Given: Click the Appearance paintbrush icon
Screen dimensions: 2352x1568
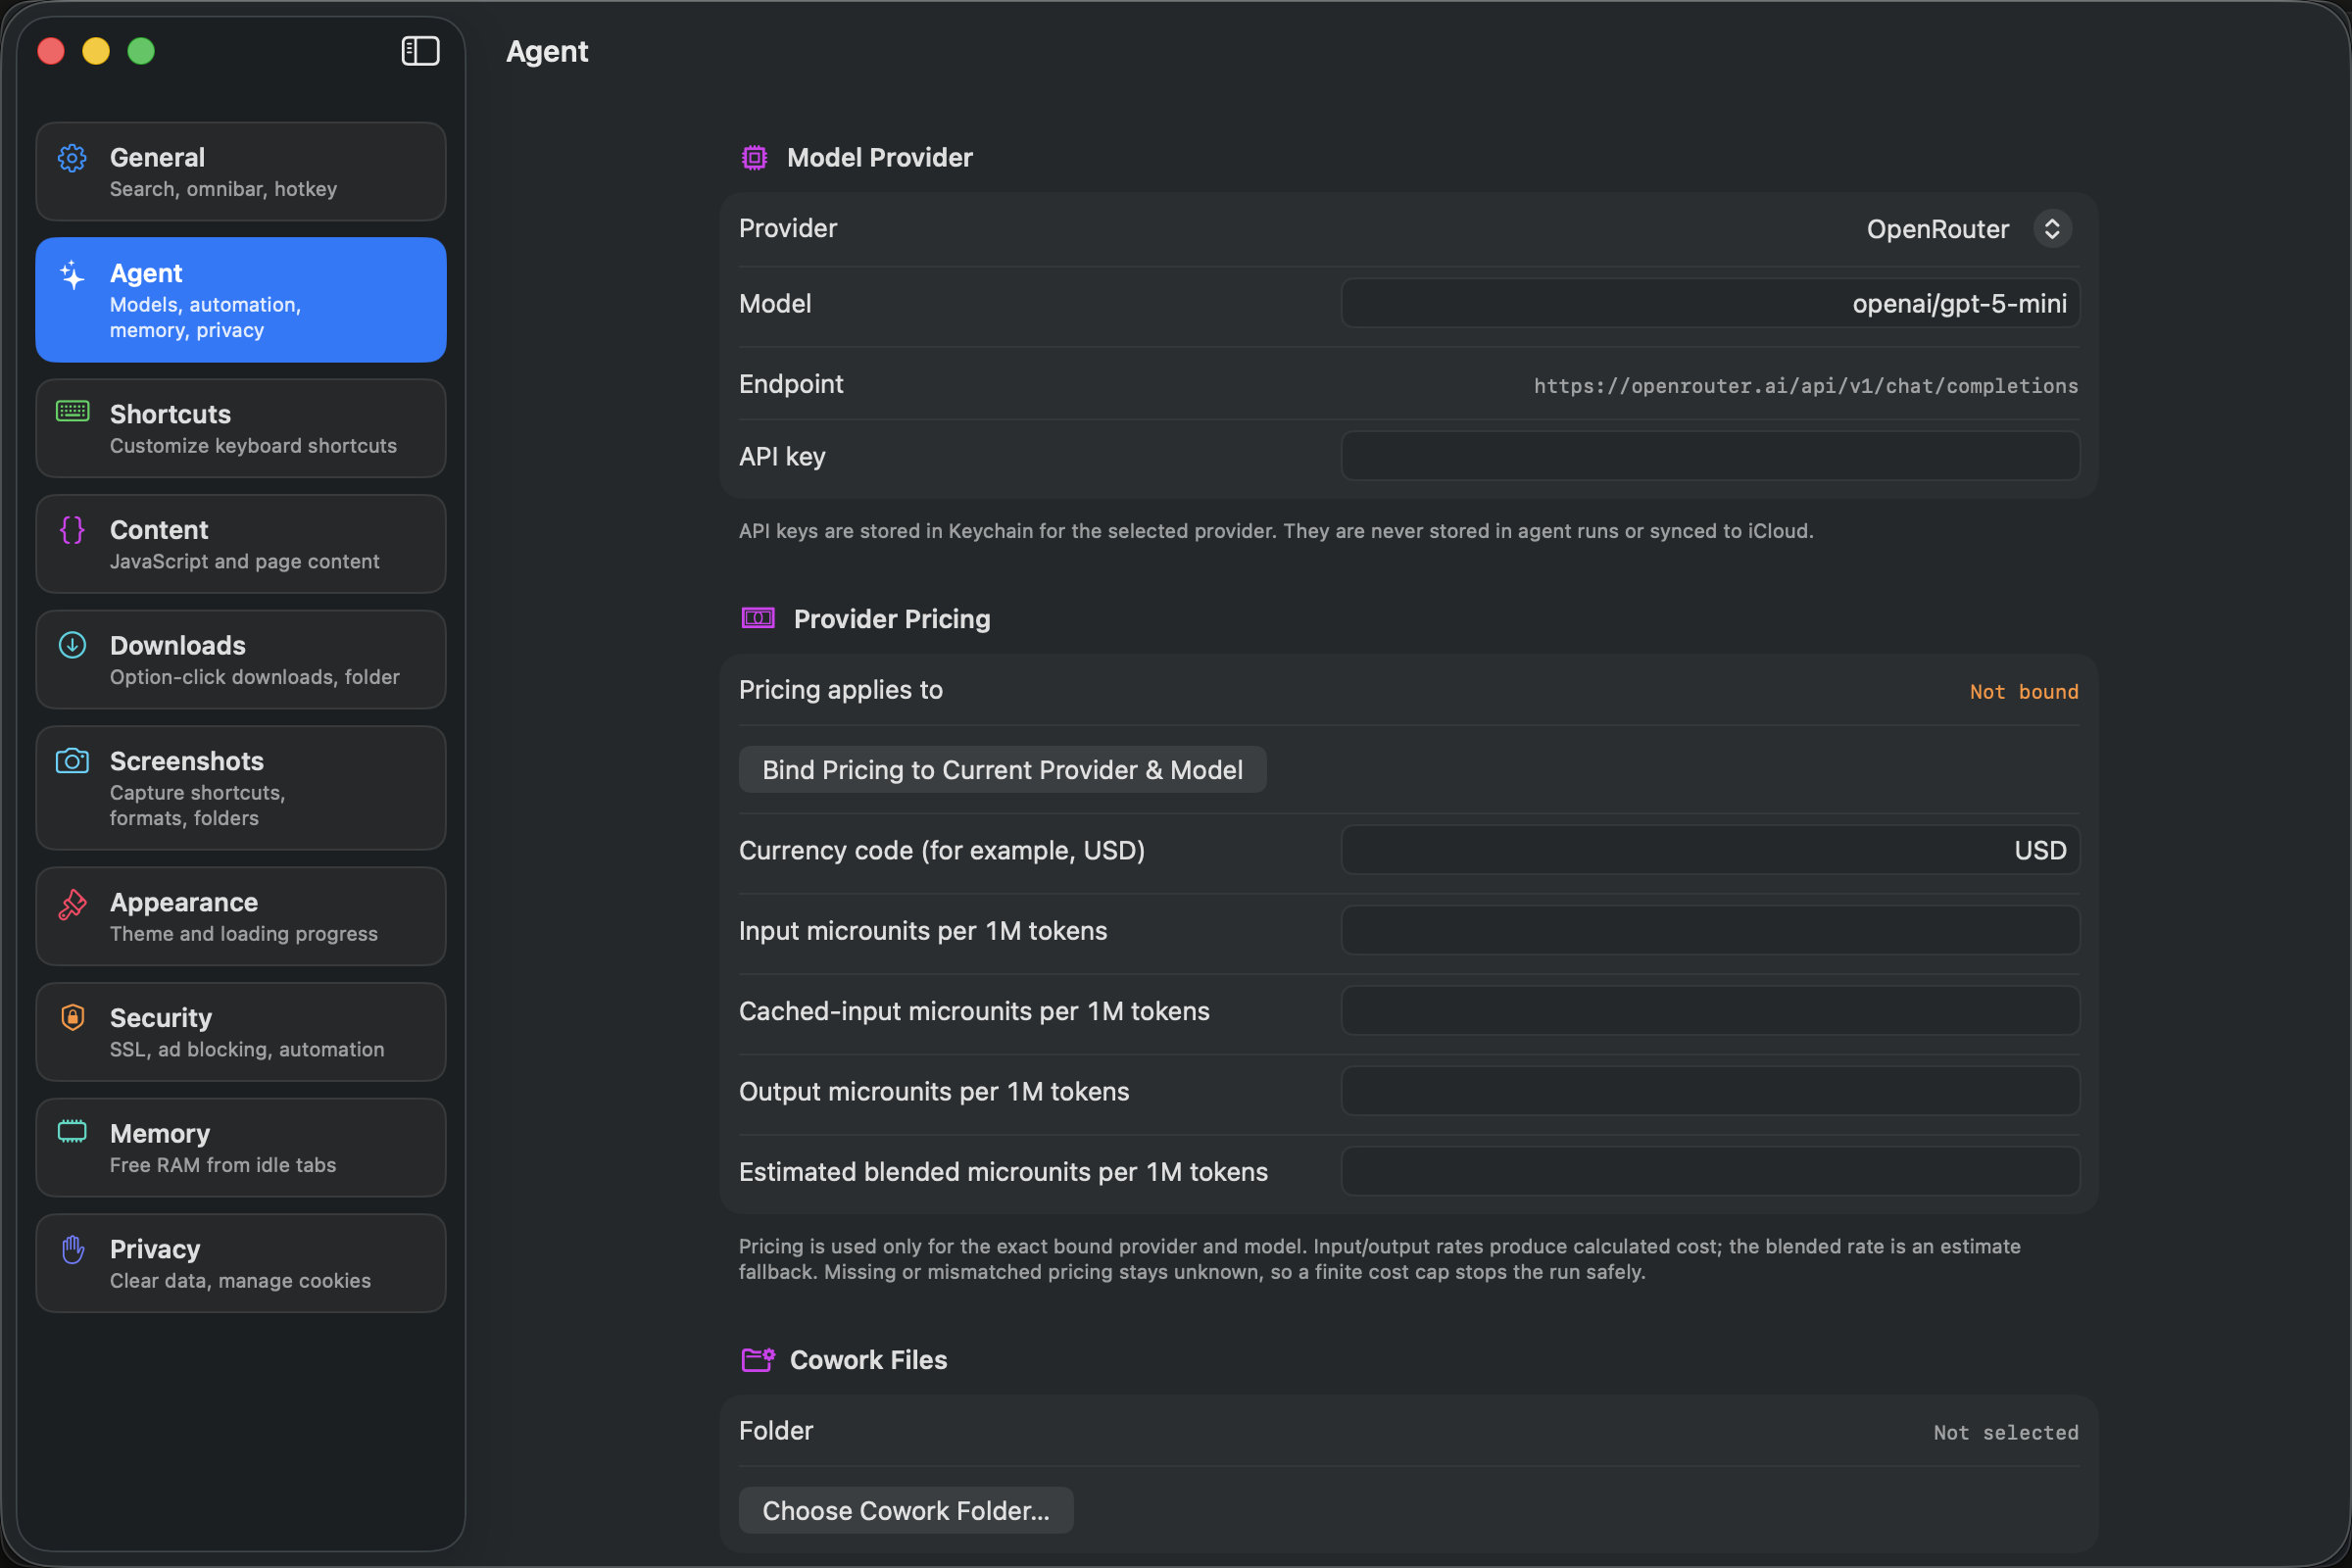Looking at the screenshot, I should click(72, 904).
